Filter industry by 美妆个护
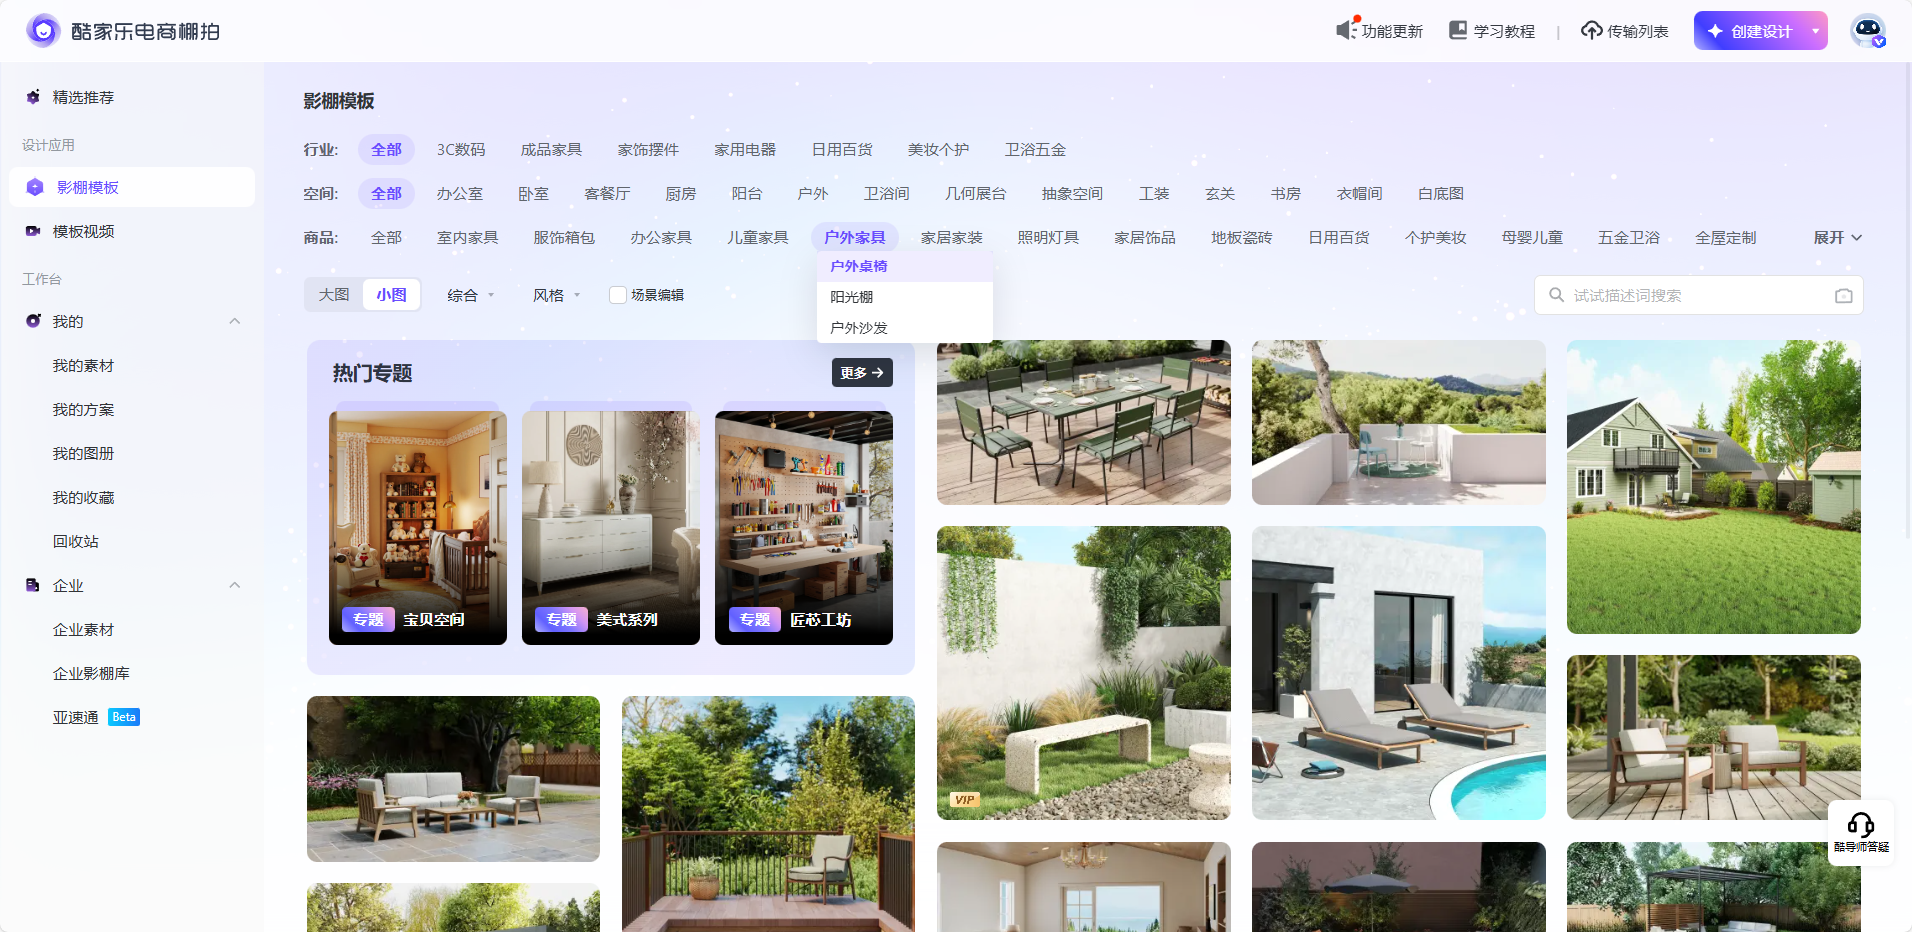This screenshot has height=932, width=1912. coord(938,150)
